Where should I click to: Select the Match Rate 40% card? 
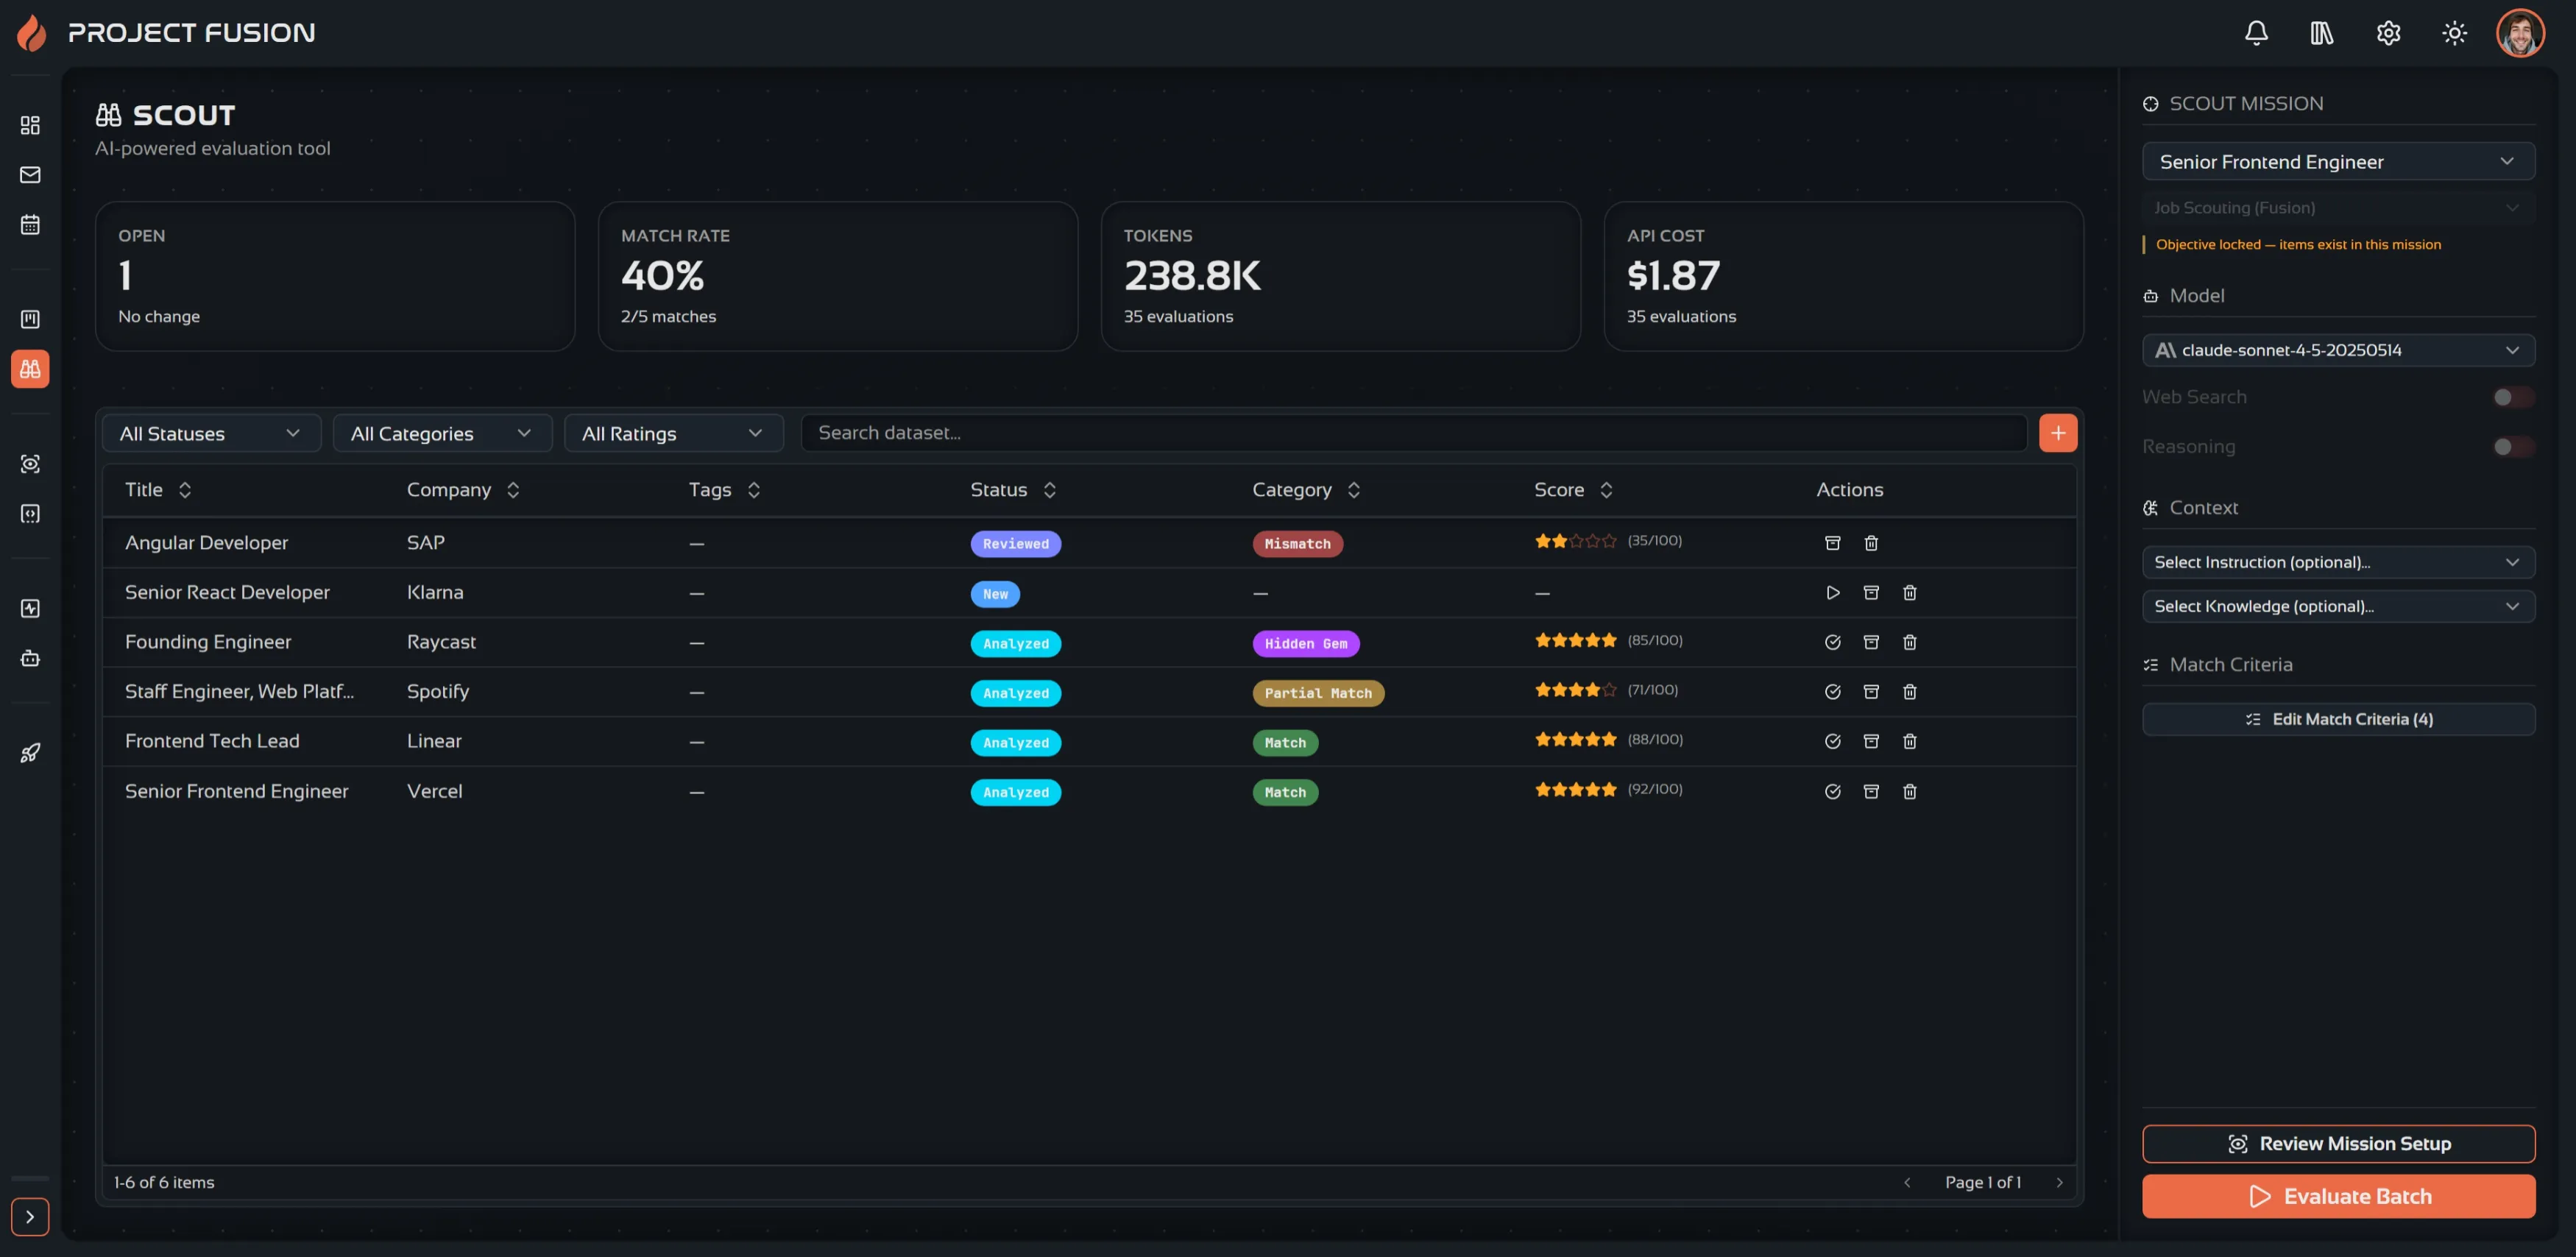[837, 276]
